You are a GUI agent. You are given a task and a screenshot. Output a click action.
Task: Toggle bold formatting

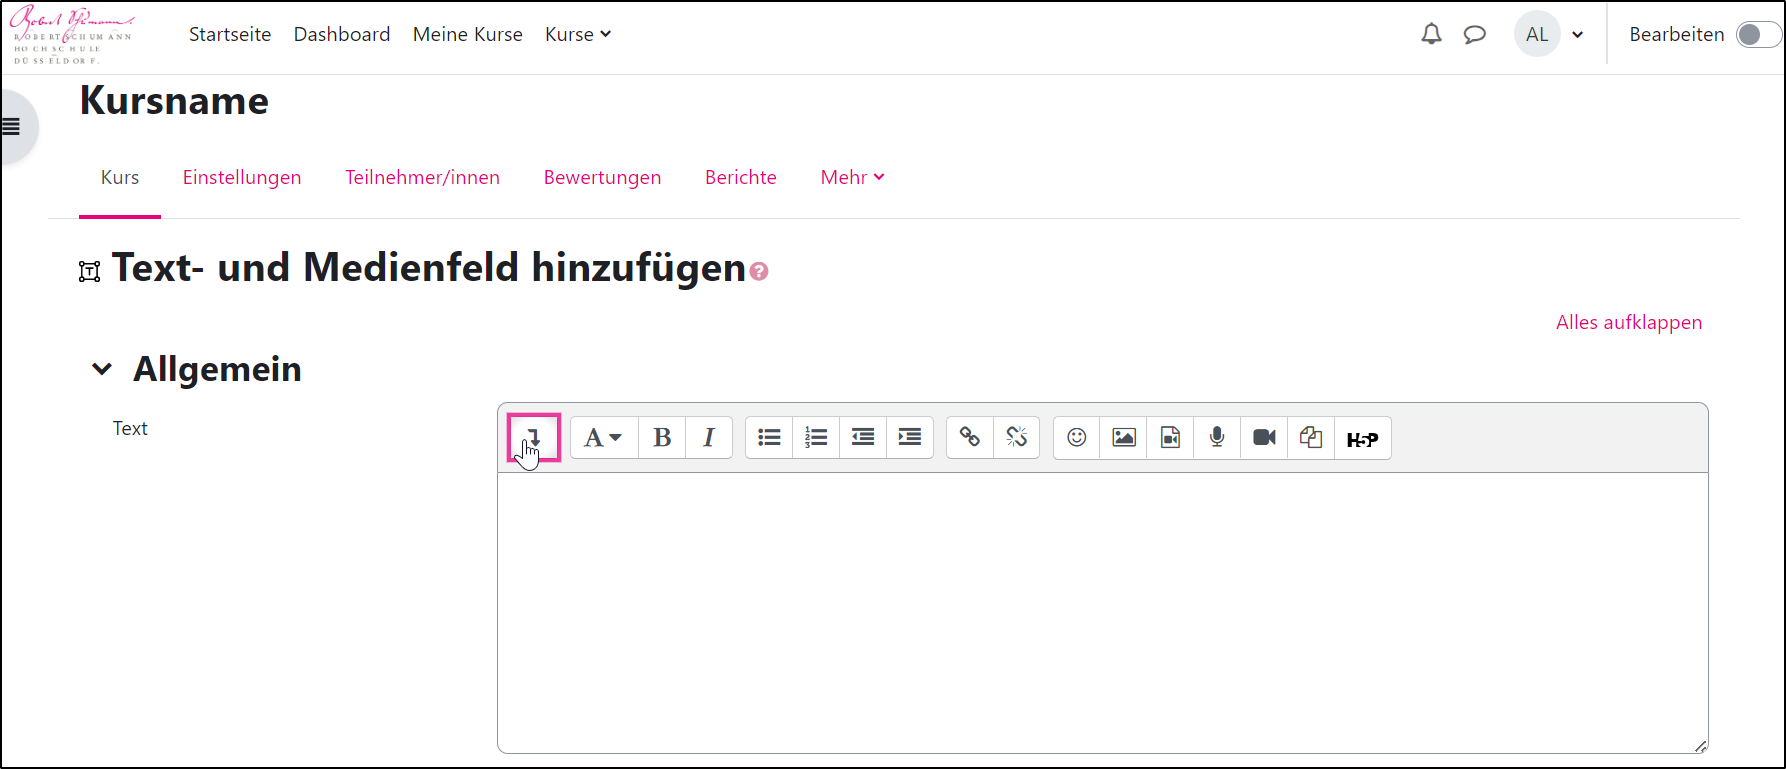(662, 437)
